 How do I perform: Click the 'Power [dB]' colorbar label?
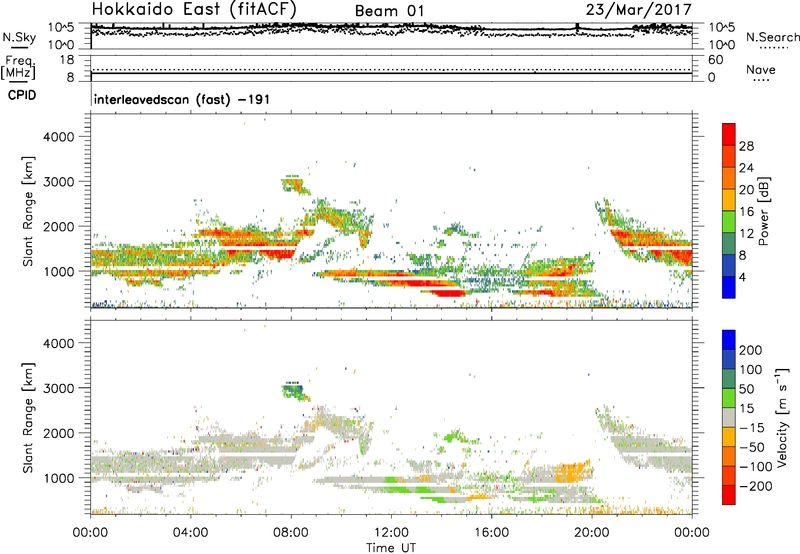click(x=763, y=211)
